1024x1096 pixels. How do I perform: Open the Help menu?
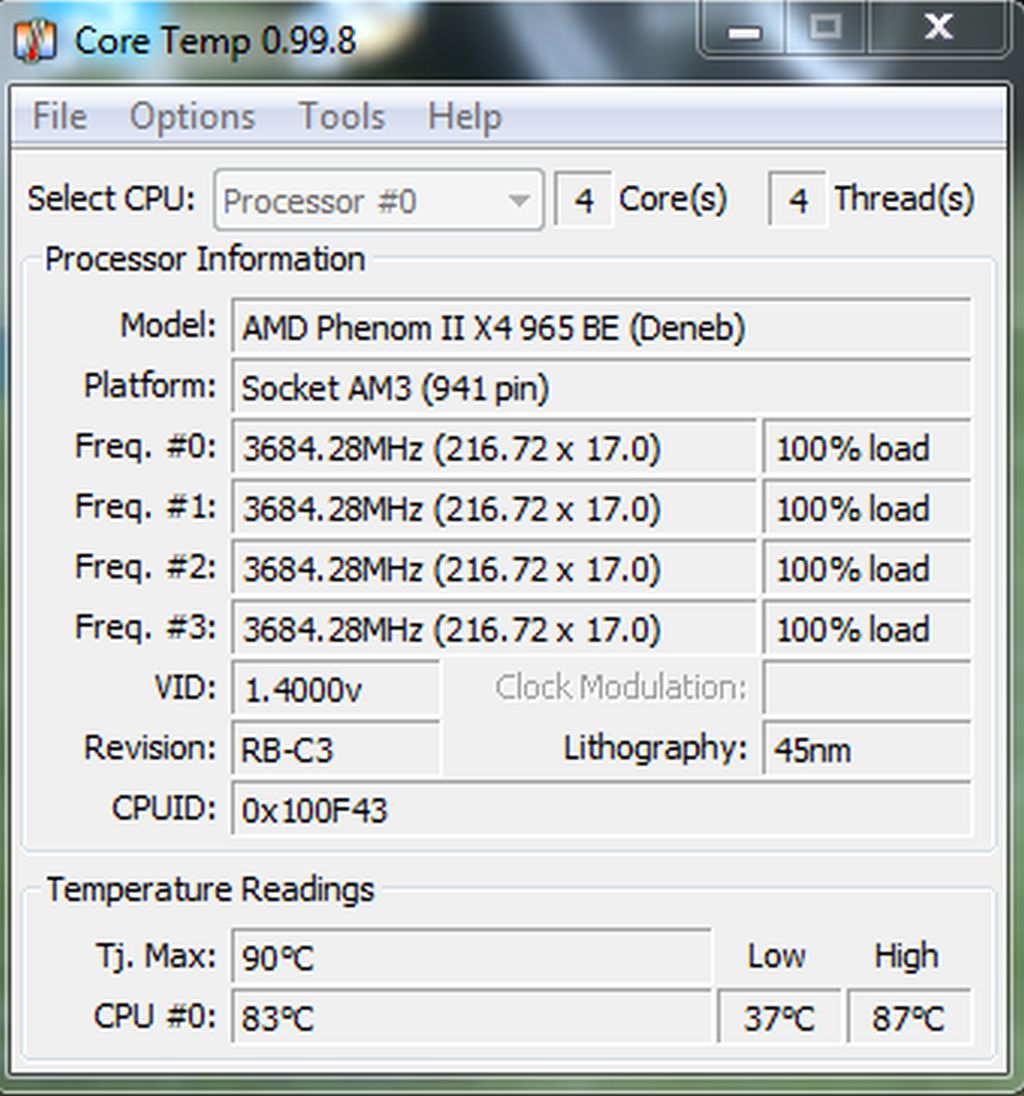pyautogui.click(x=464, y=116)
